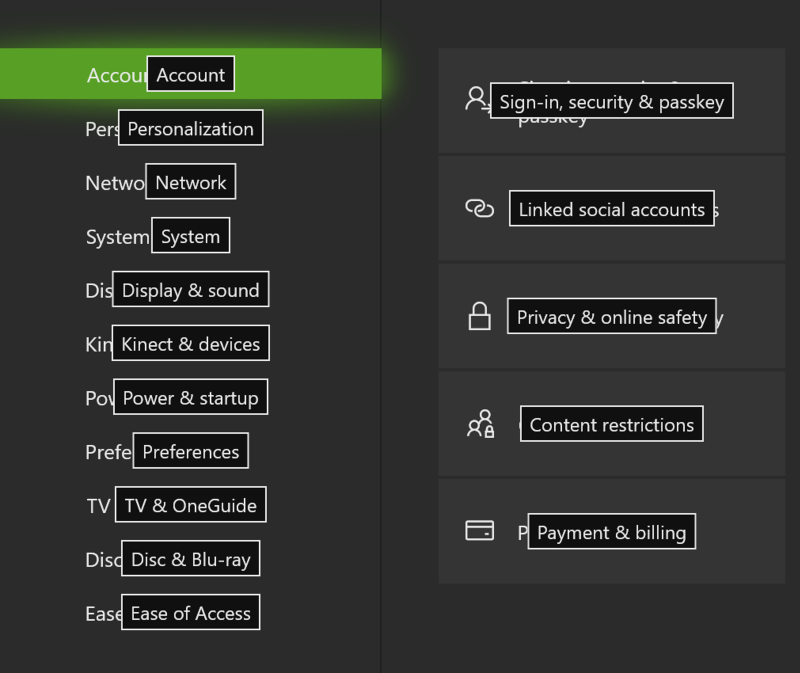Click the padlock privacy icon

coord(480,316)
